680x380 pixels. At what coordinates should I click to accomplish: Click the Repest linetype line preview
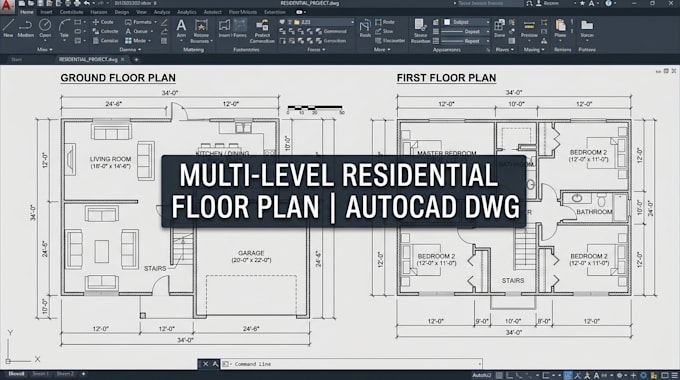(451, 41)
